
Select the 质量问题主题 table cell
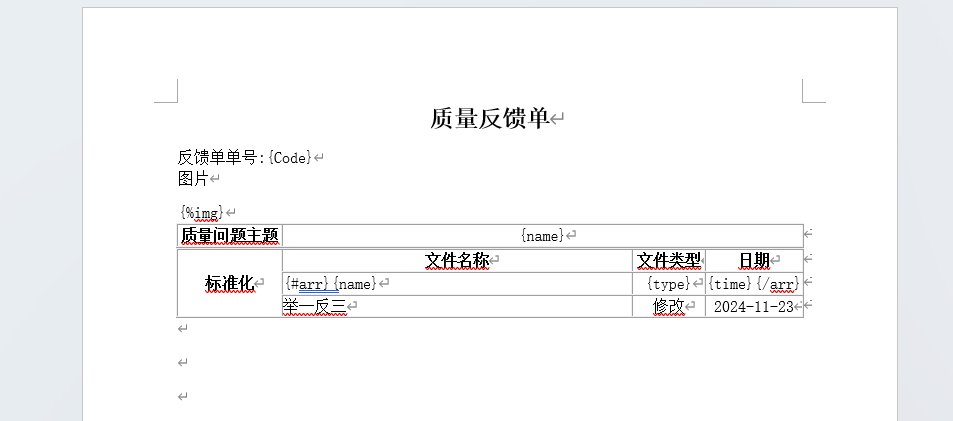click(230, 236)
